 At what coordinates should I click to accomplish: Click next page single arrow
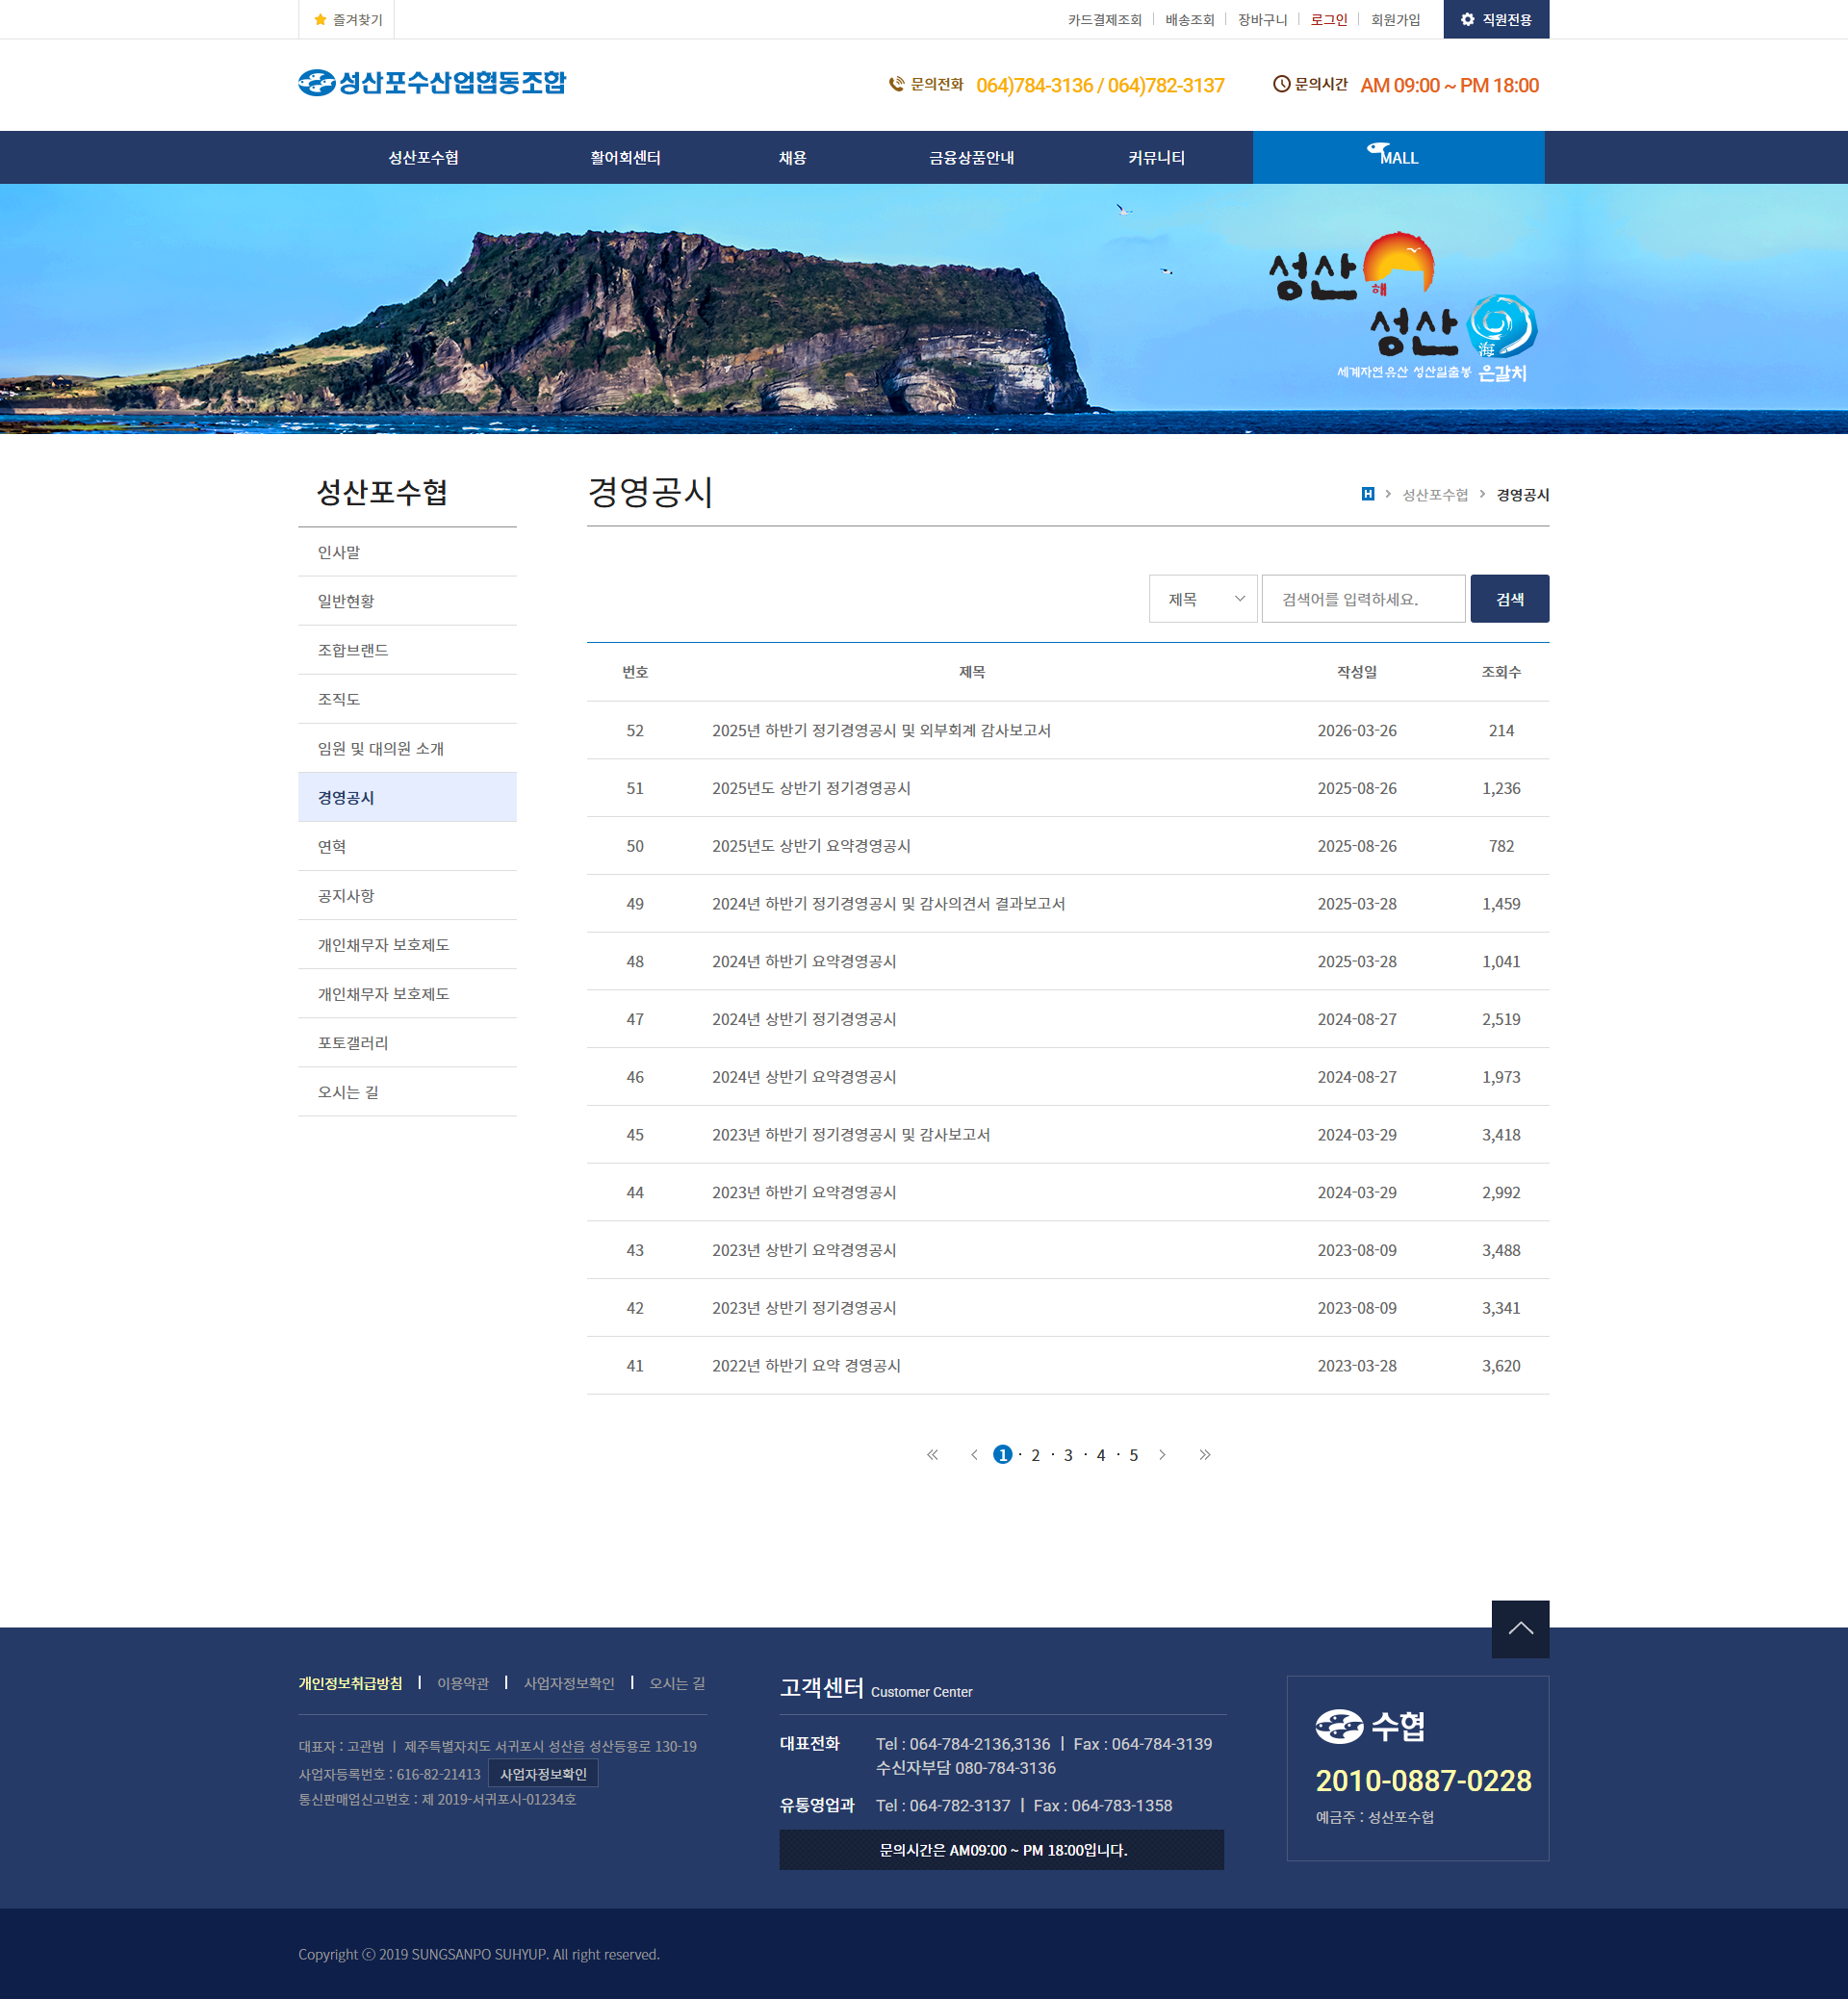coord(1162,1455)
